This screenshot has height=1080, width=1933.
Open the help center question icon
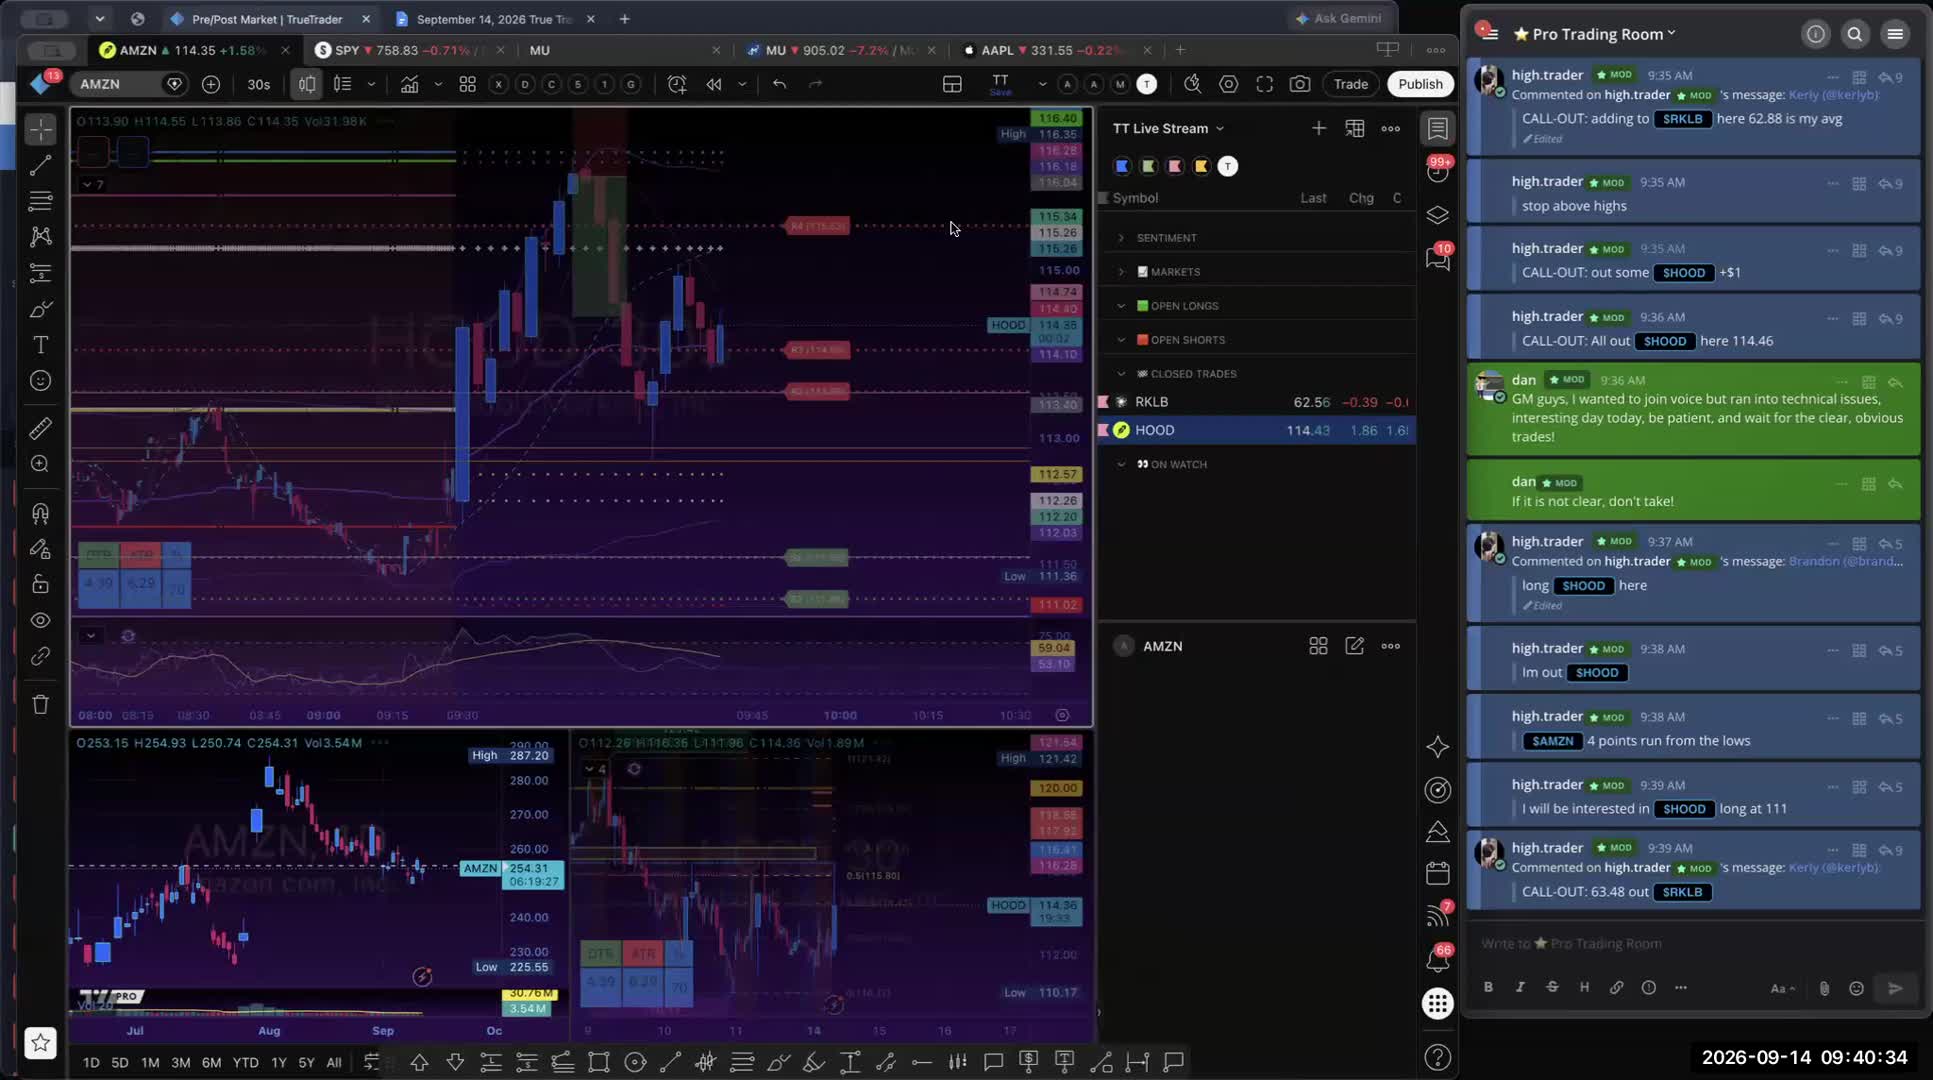(1438, 1057)
